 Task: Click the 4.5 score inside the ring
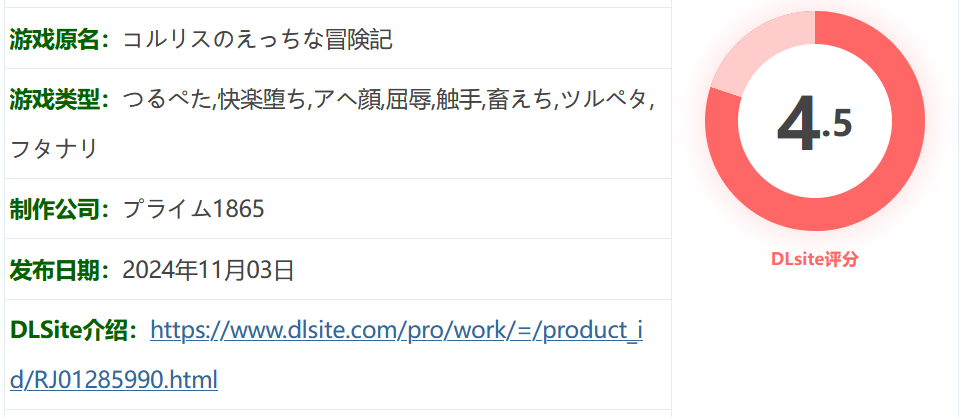pyautogui.click(x=814, y=126)
